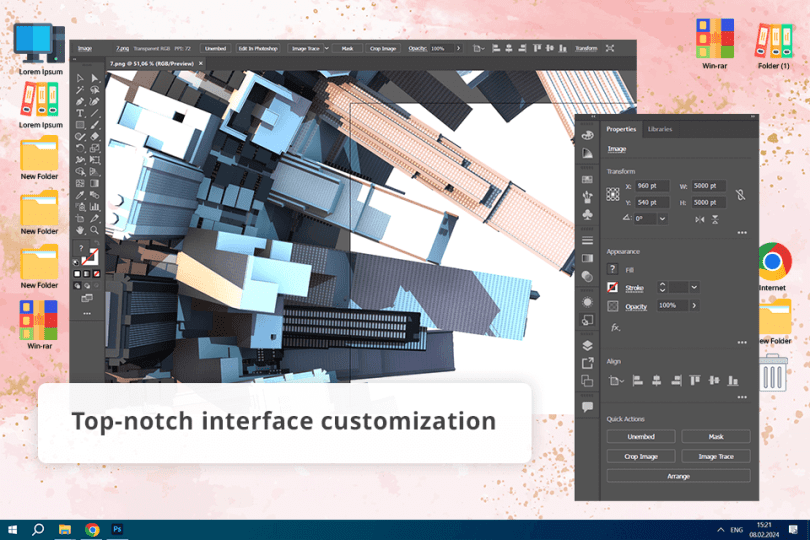Image resolution: width=810 pixels, height=540 pixels.
Task: Open Edit Toolbar three dots in tools panel
Action: point(87,314)
